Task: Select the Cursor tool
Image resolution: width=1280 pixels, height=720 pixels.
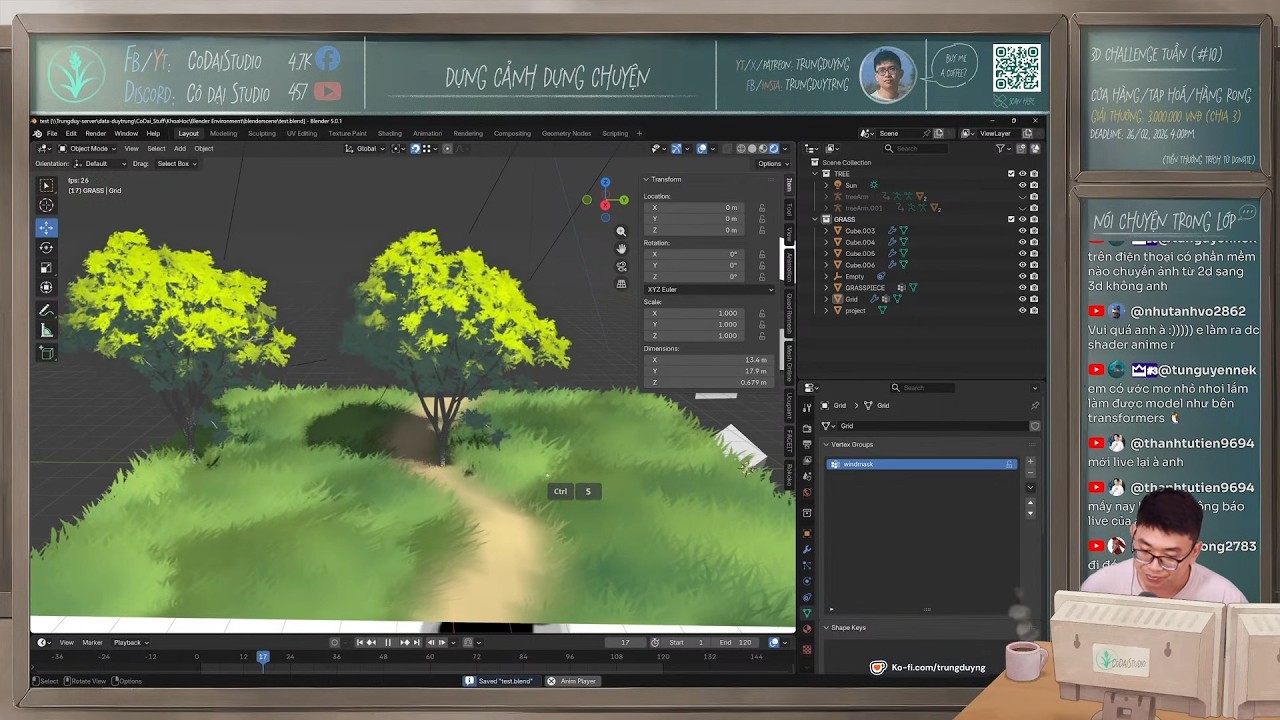Action: pos(46,205)
